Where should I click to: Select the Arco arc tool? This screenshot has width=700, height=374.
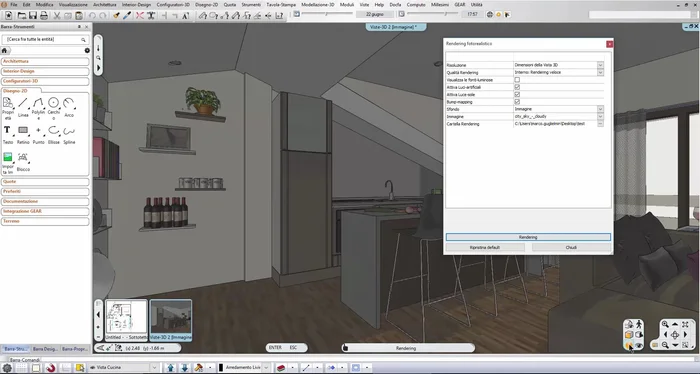(69, 107)
